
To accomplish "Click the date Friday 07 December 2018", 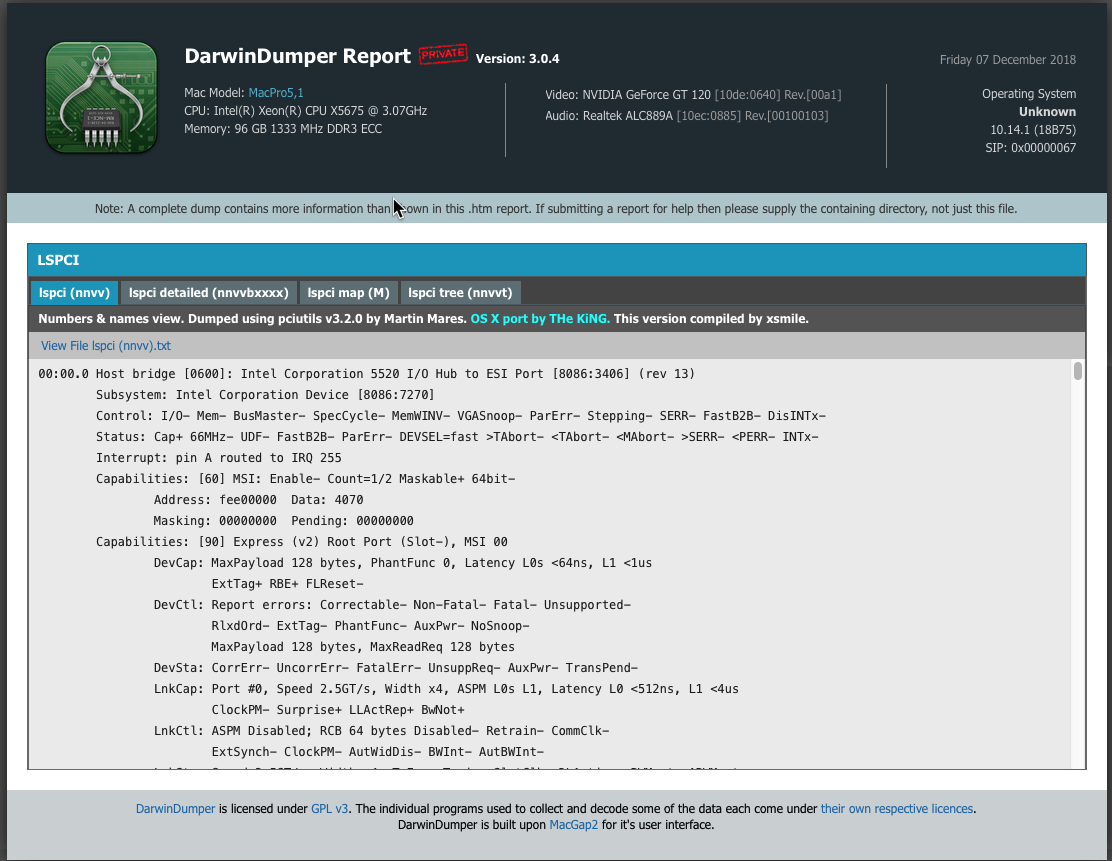I will tap(1008, 60).
